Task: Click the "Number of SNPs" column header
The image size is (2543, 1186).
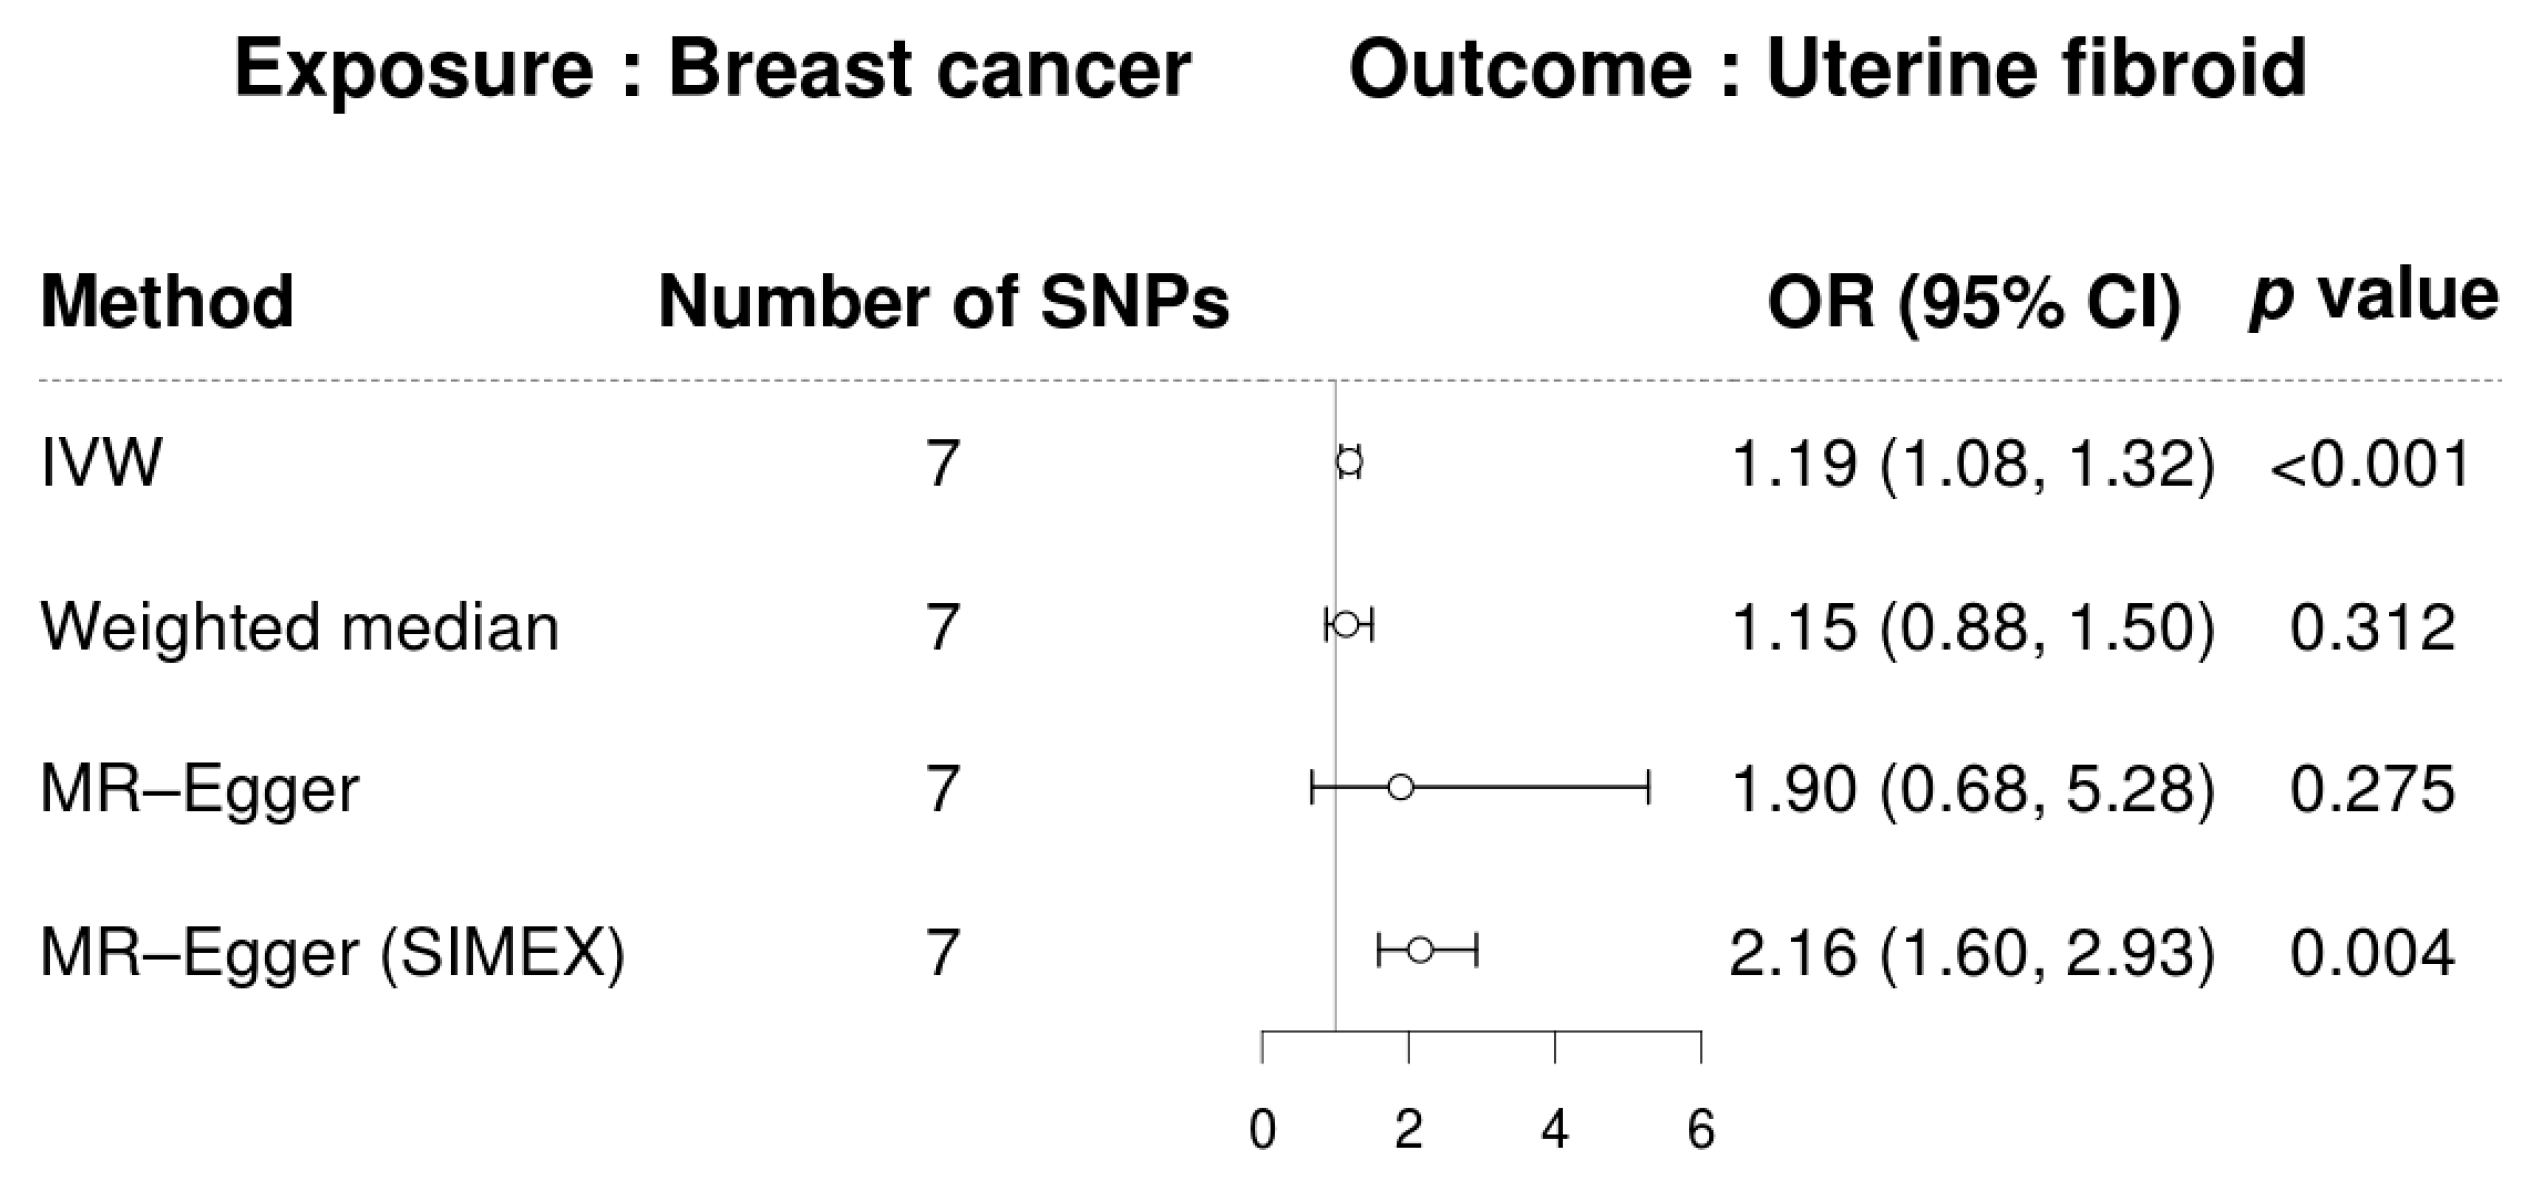Action: click(x=943, y=301)
